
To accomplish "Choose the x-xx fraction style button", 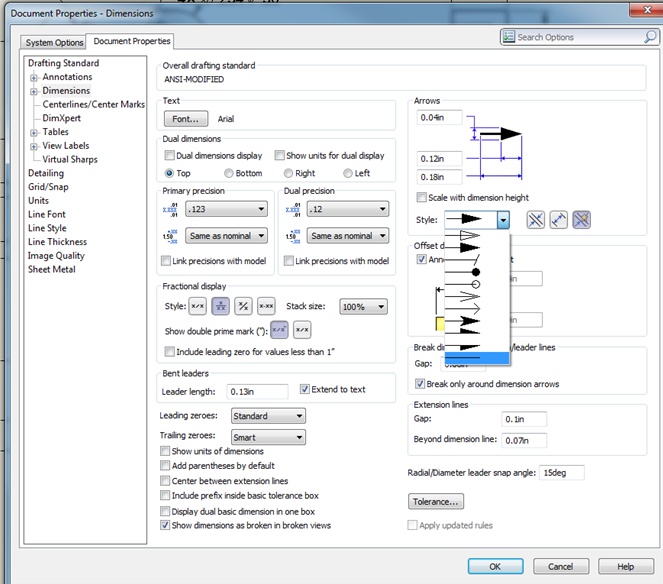I will tap(266, 306).
